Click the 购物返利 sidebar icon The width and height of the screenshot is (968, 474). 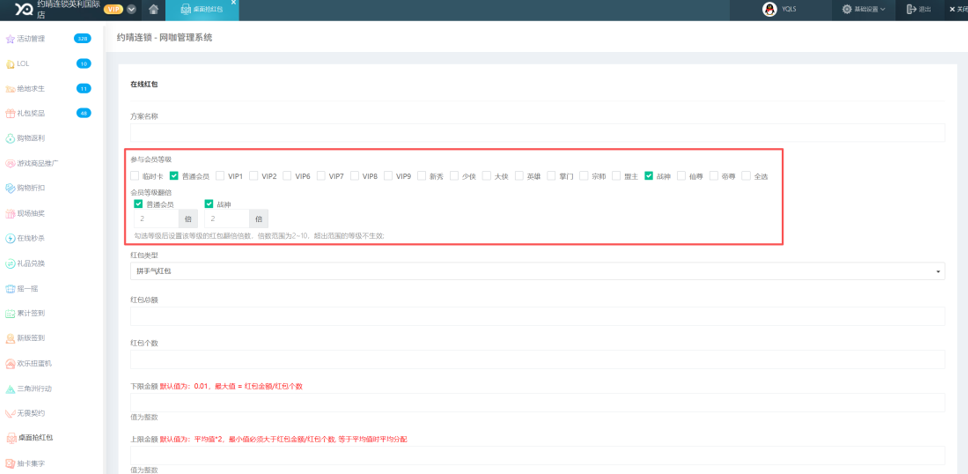point(9,138)
